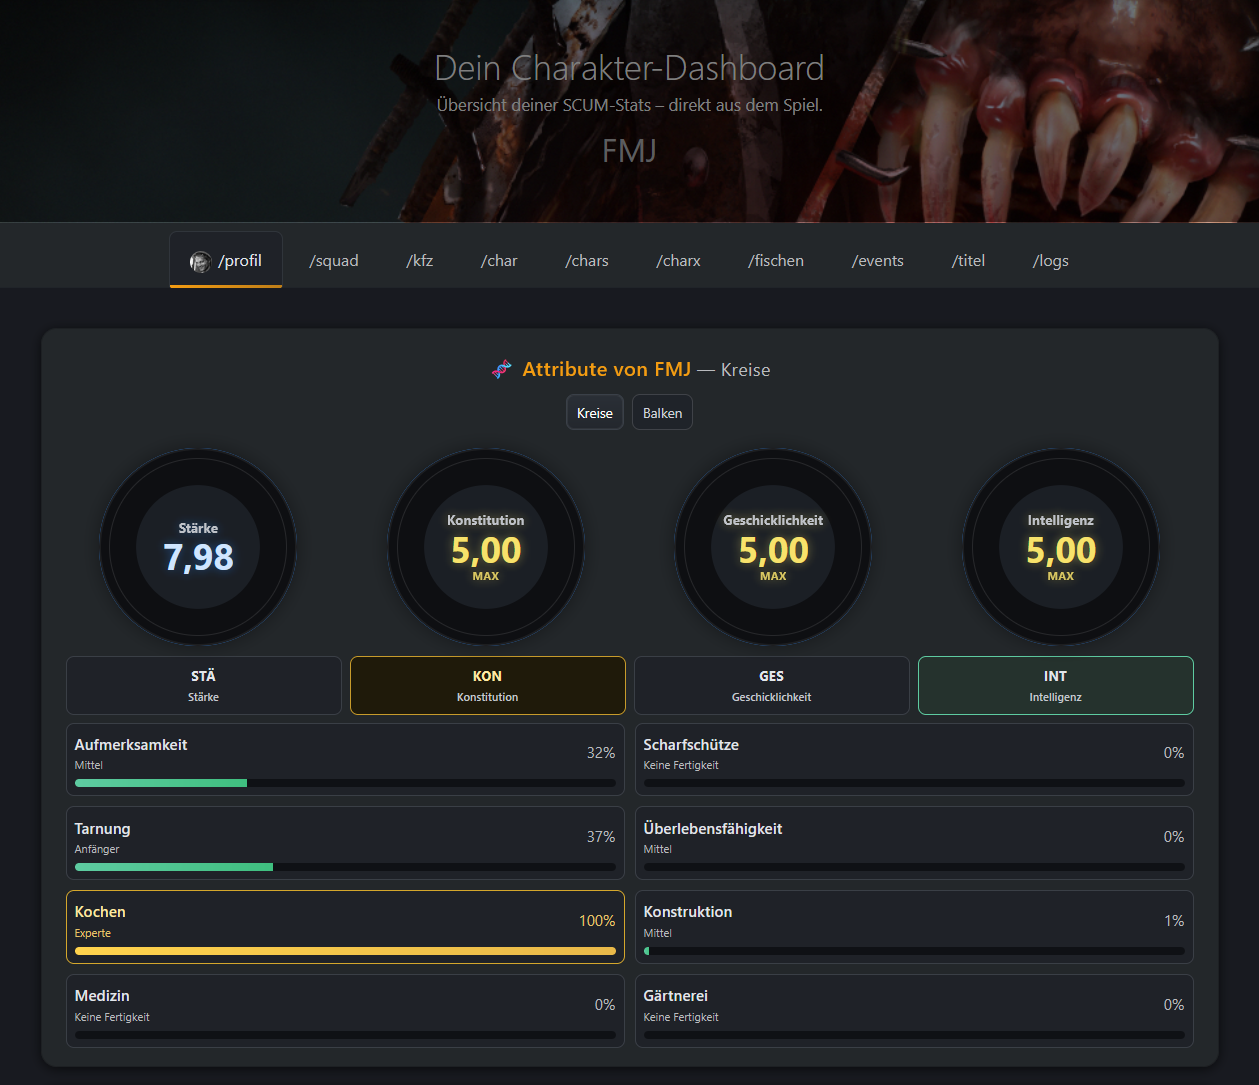The height and width of the screenshot is (1085, 1259).
Task: Open the /char tab
Action: click(499, 261)
